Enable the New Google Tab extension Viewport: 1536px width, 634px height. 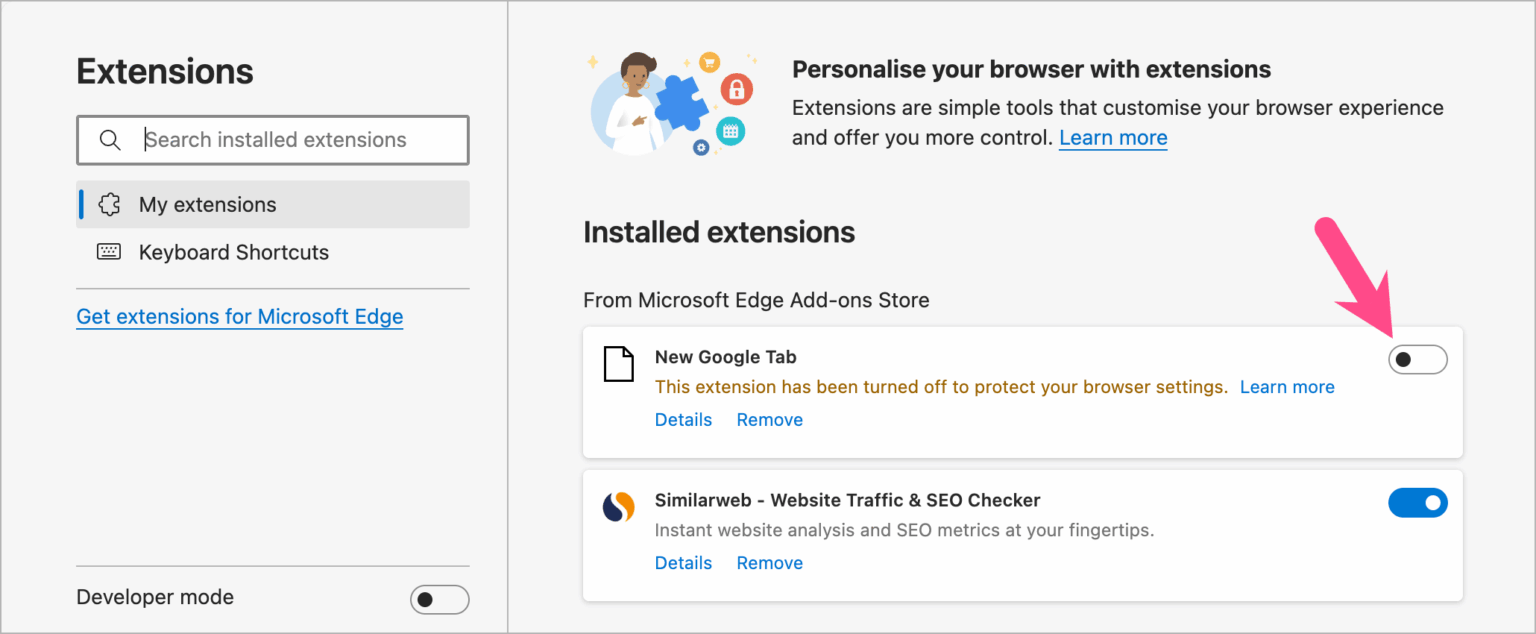tap(1417, 359)
